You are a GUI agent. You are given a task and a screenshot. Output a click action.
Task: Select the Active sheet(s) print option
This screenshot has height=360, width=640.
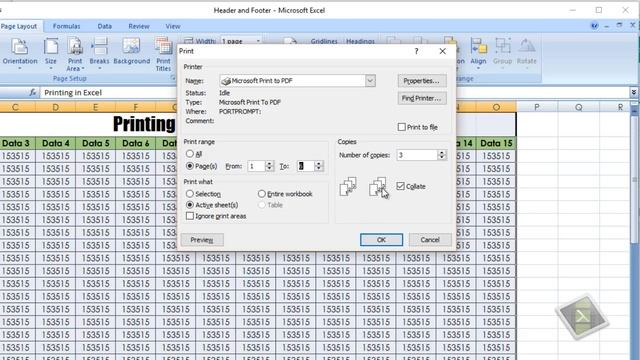click(x=190, y=205)
